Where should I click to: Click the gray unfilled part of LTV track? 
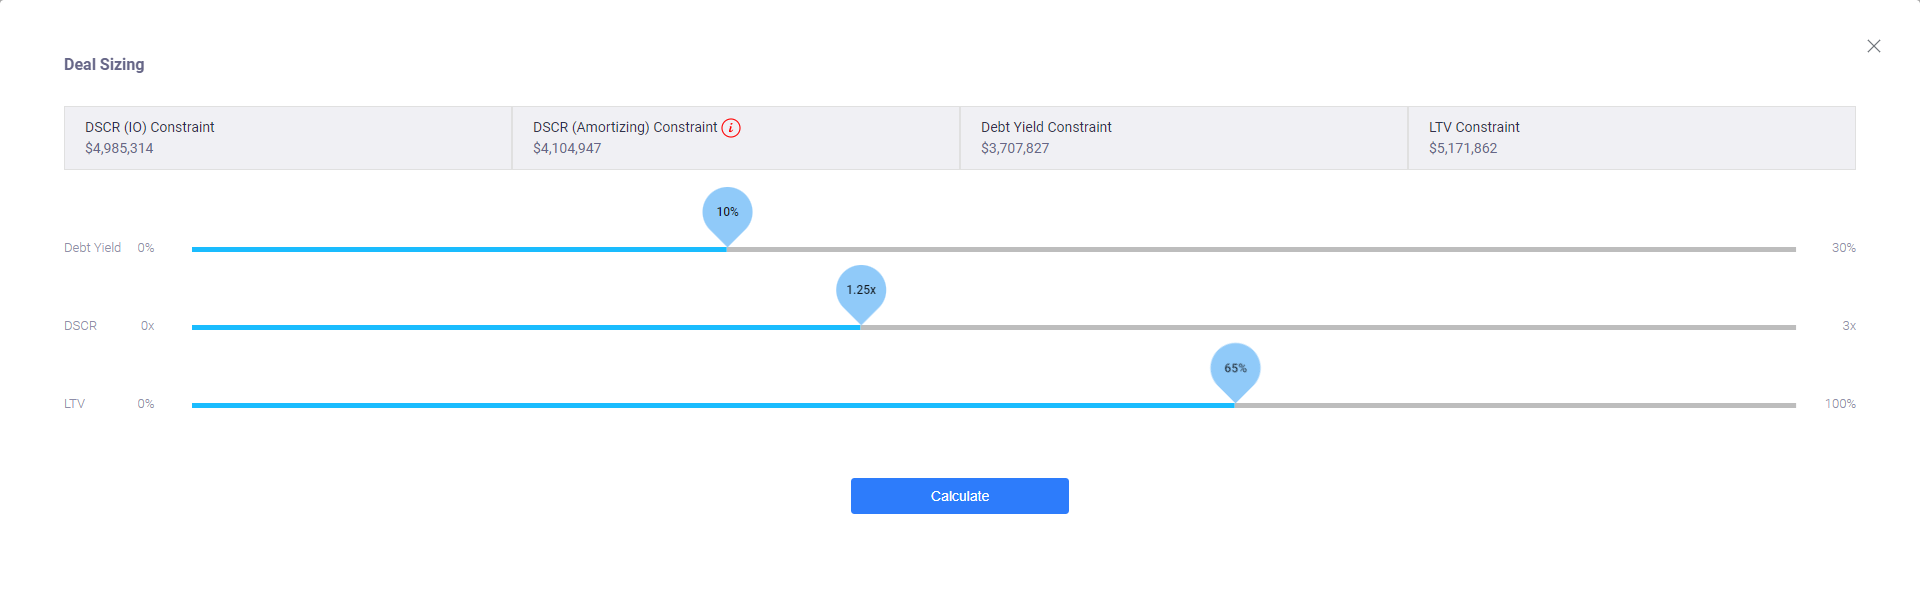1516,405
